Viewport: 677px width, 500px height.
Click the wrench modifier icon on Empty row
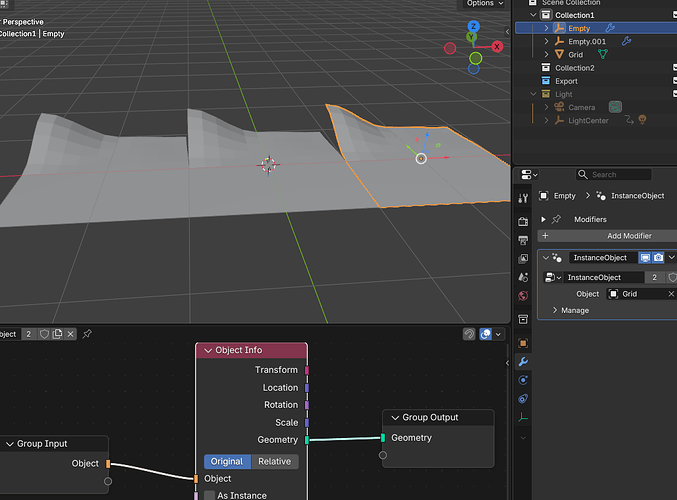pos(610,28)
